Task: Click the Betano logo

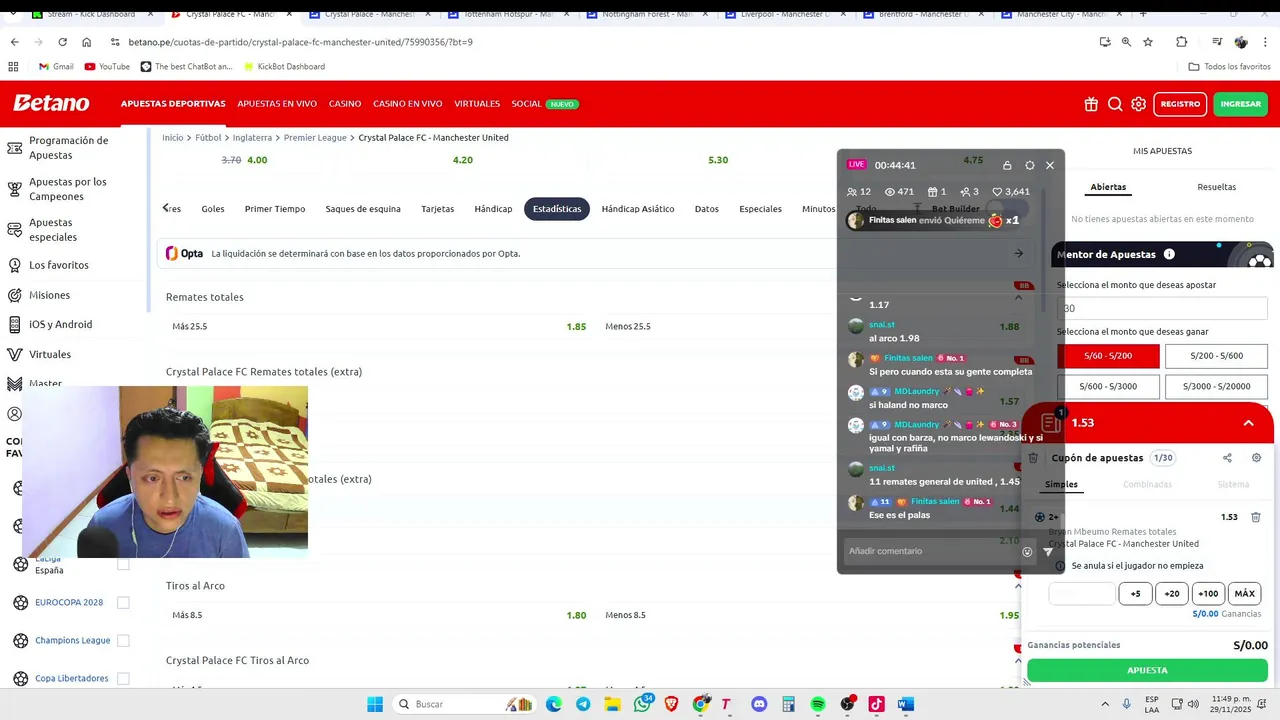Action: [x=51, y=103]
